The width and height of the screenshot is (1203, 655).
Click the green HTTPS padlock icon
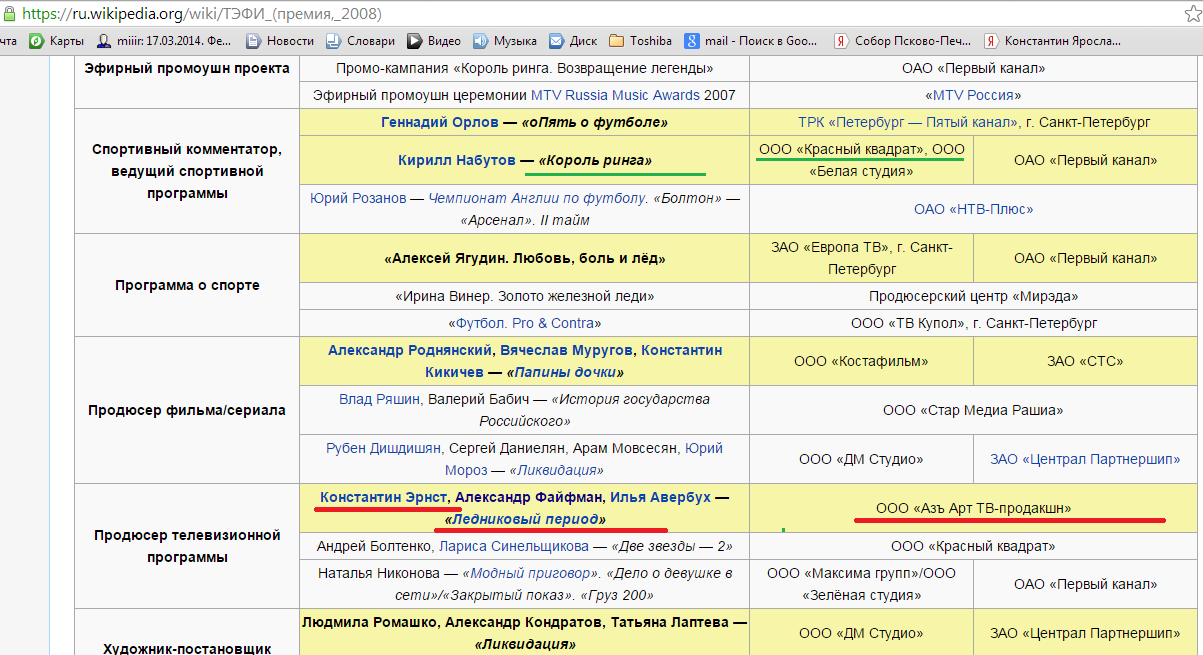[x=8, y=14]
